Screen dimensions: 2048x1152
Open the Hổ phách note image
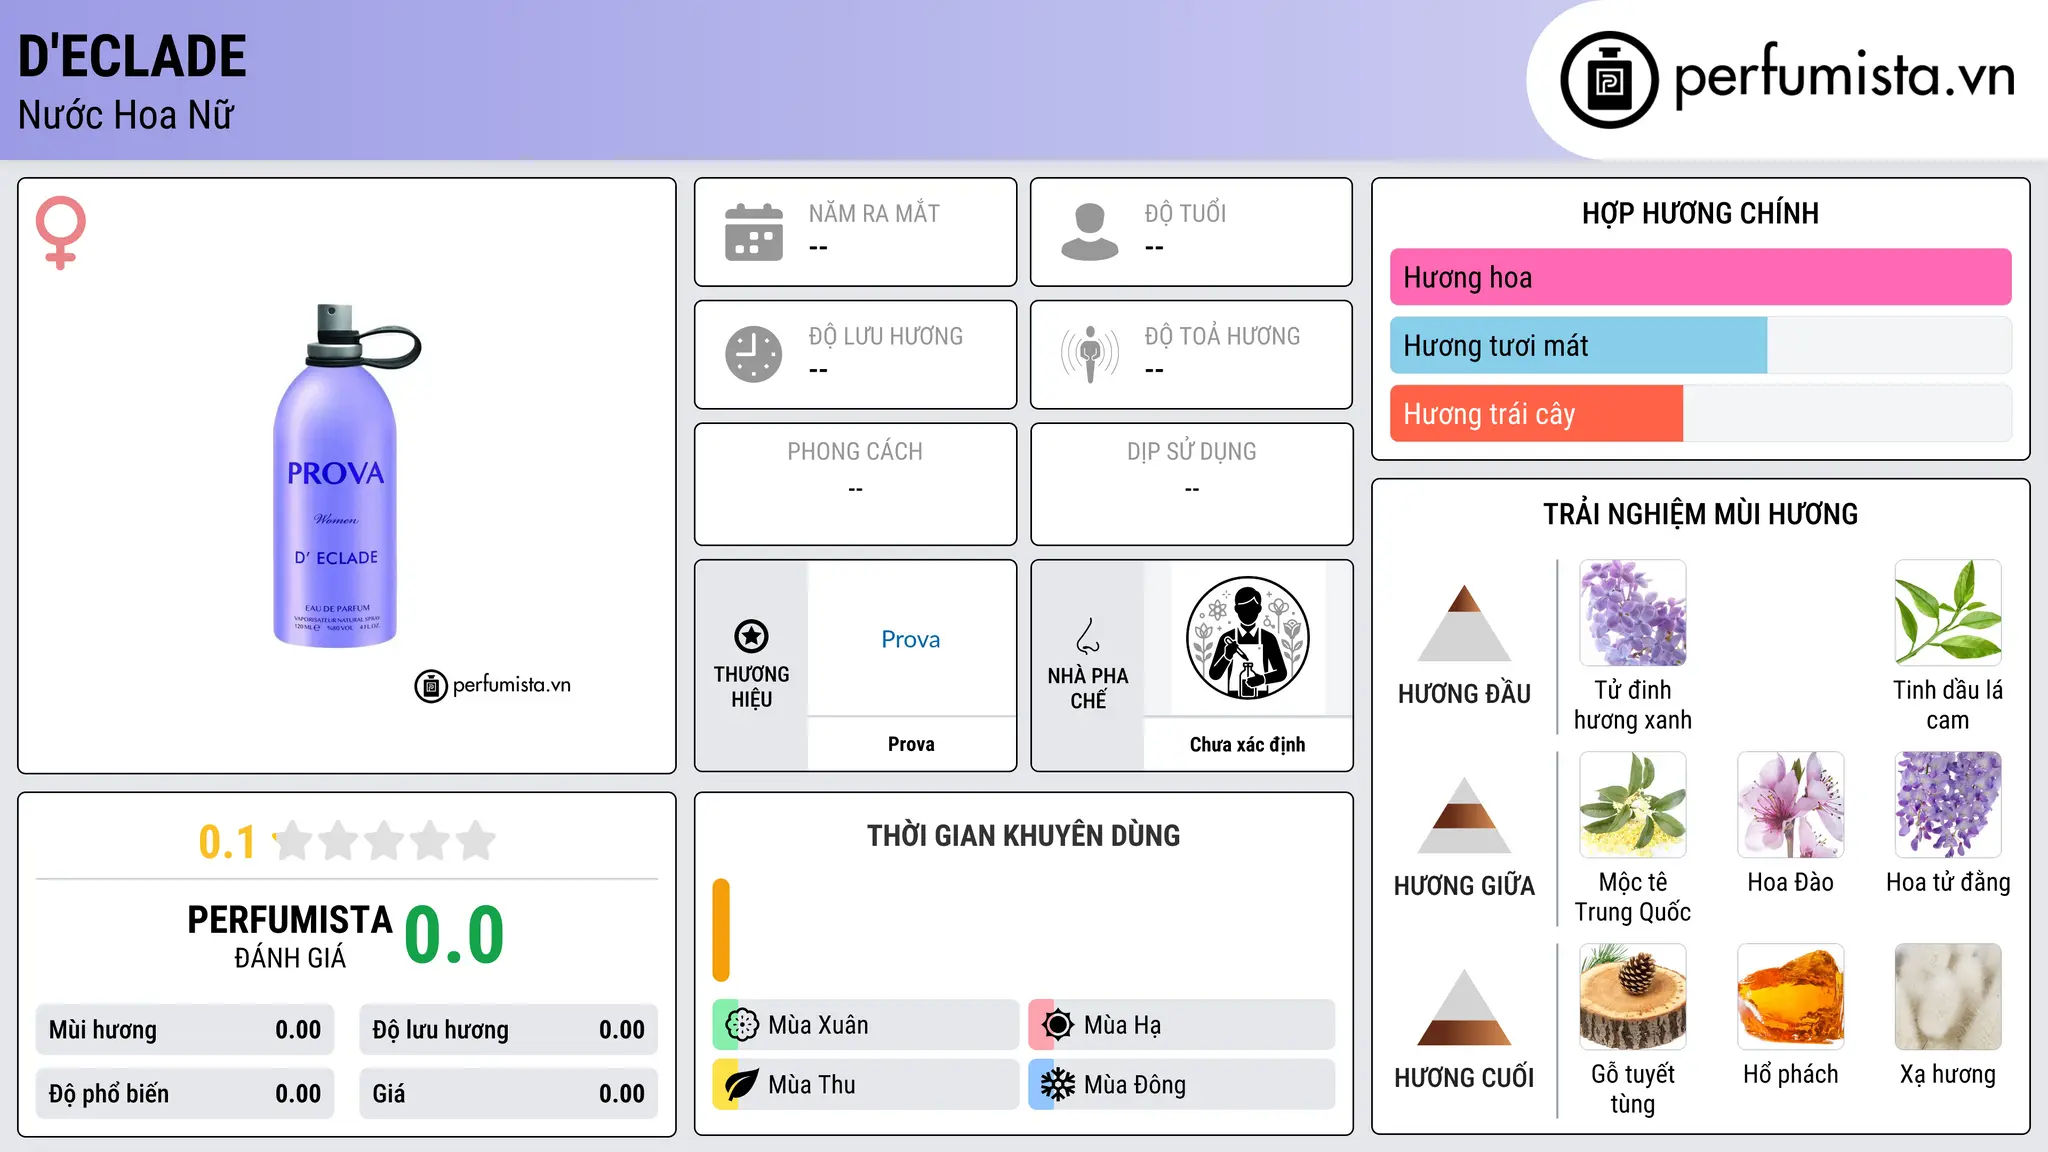tap(1790, 997)
